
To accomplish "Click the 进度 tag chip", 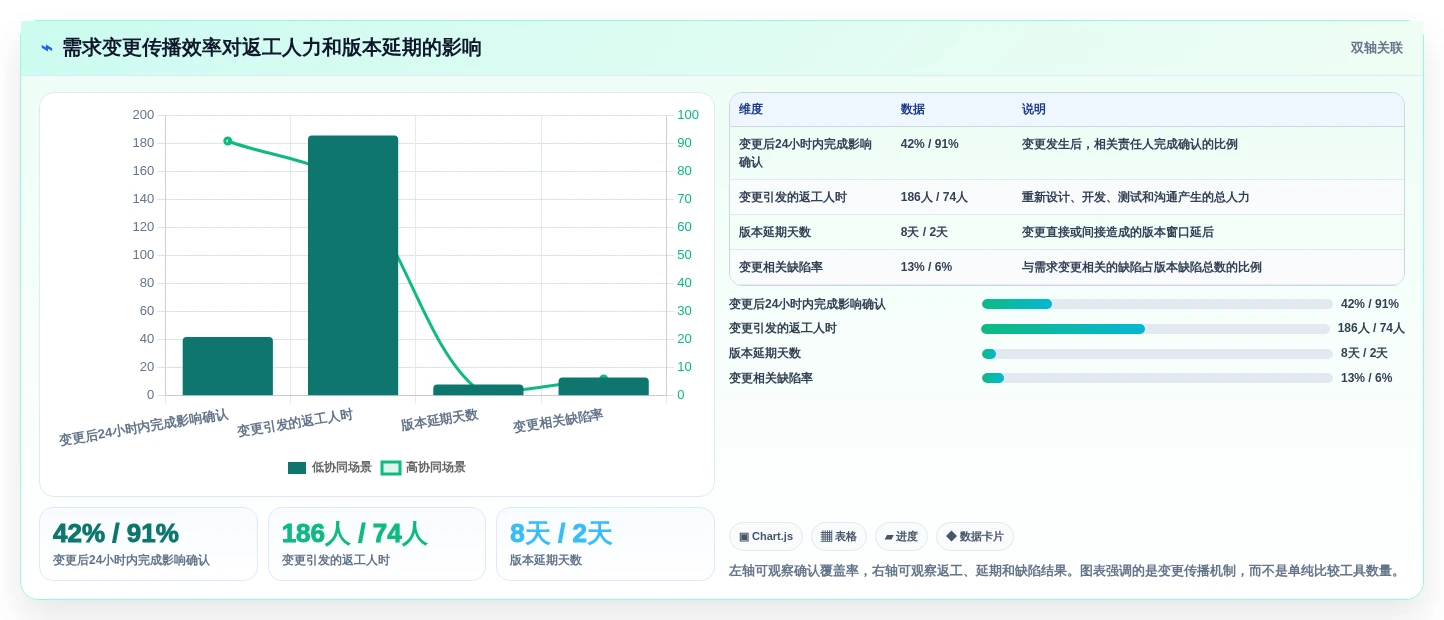I will click(901, 537).
